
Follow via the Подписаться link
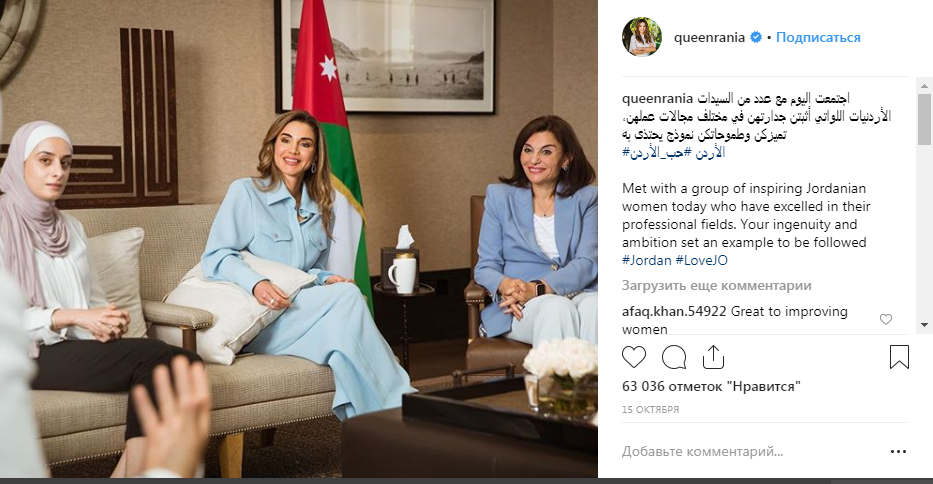818,37
